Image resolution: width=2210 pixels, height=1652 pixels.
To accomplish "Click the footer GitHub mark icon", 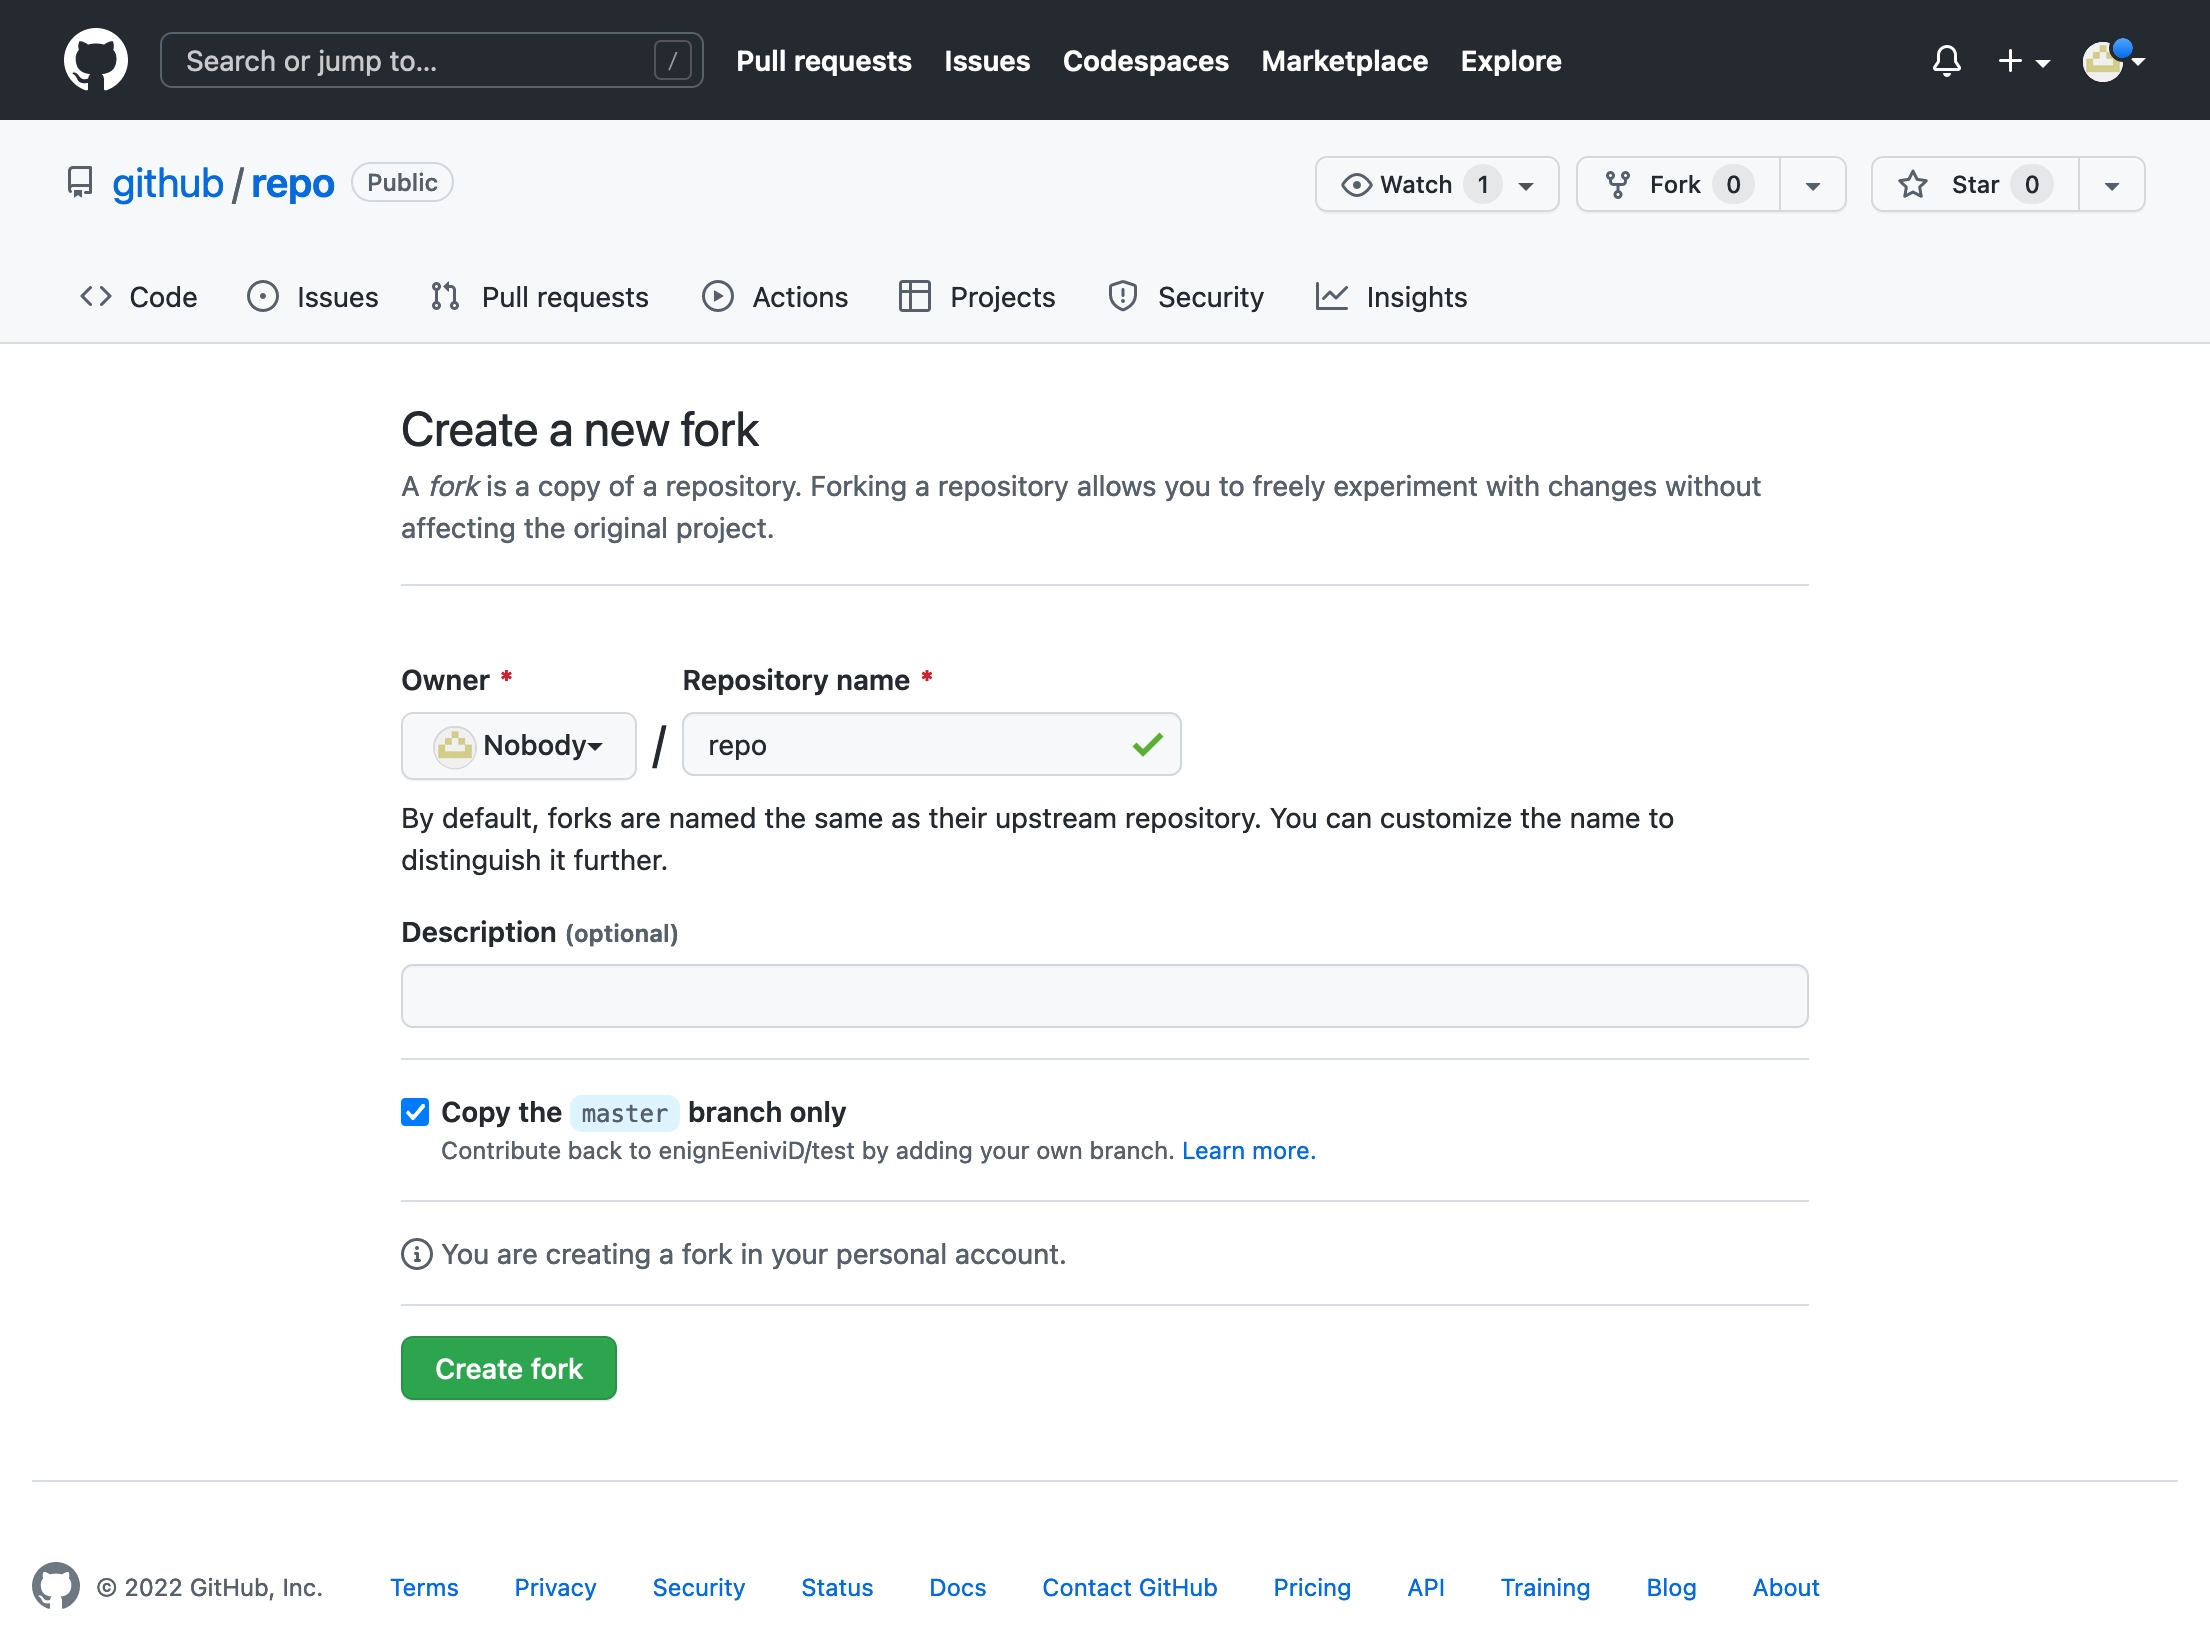I will click(x=56, y=1586).
